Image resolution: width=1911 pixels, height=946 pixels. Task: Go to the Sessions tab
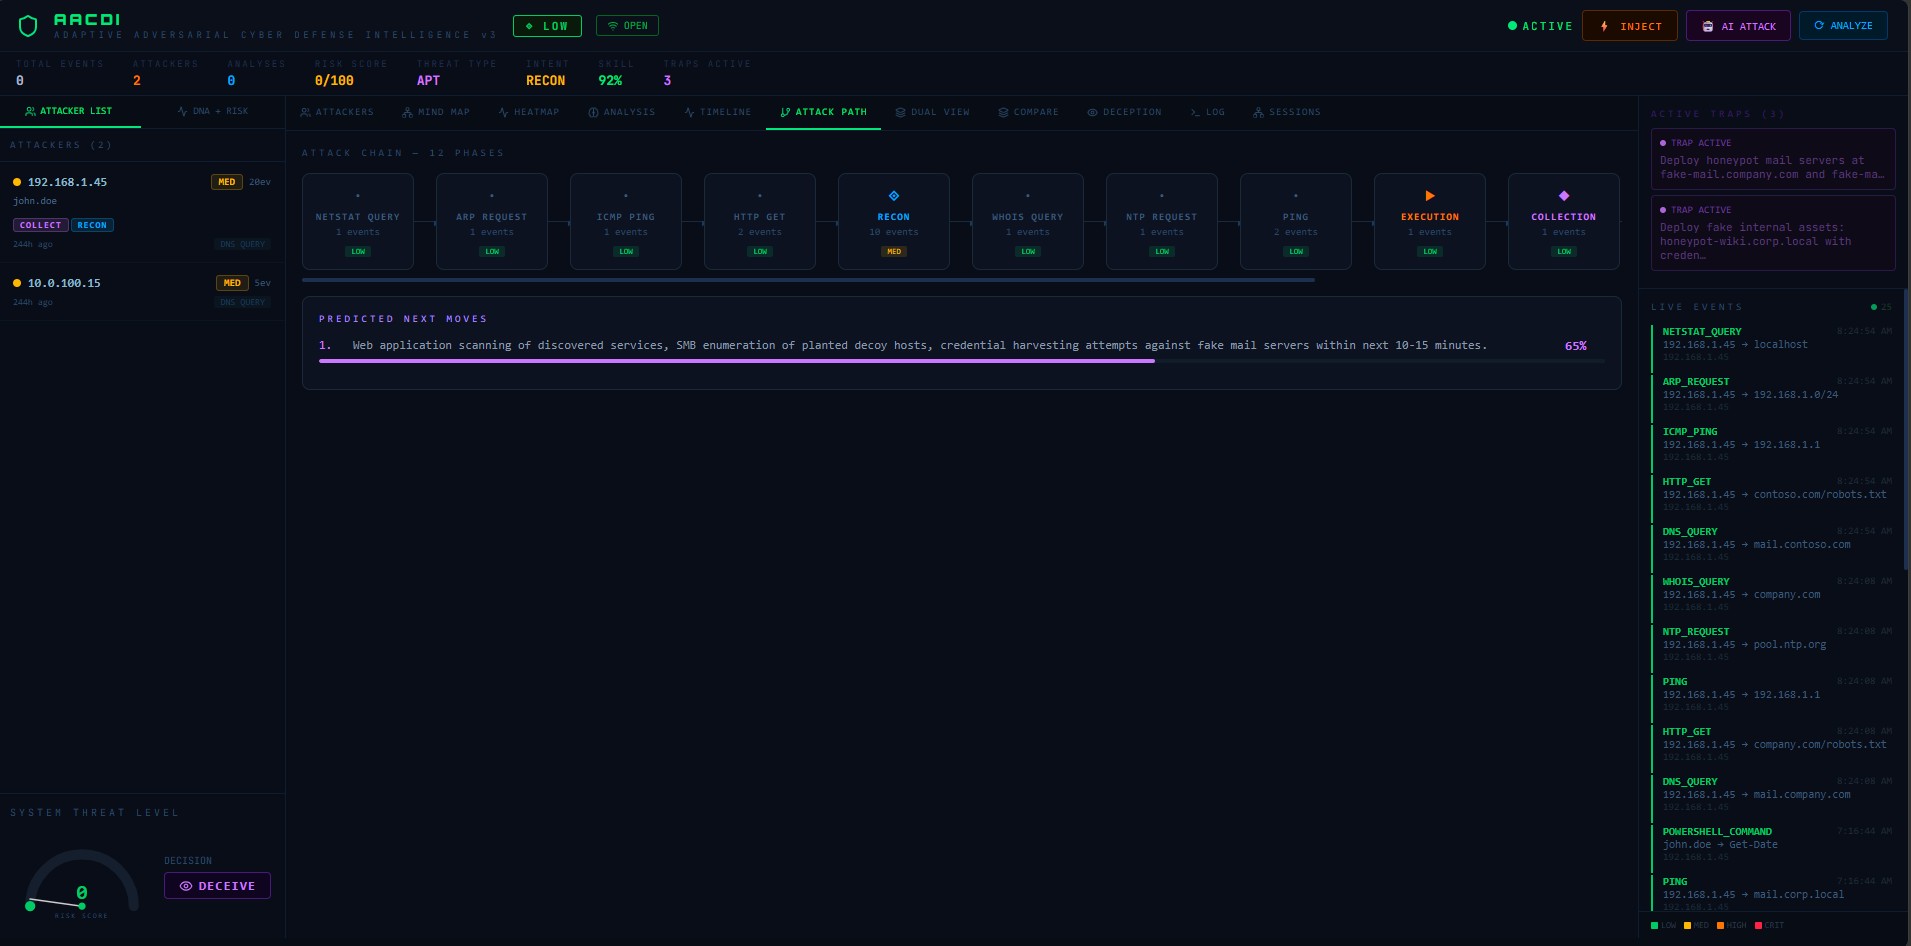[1287, 112]
